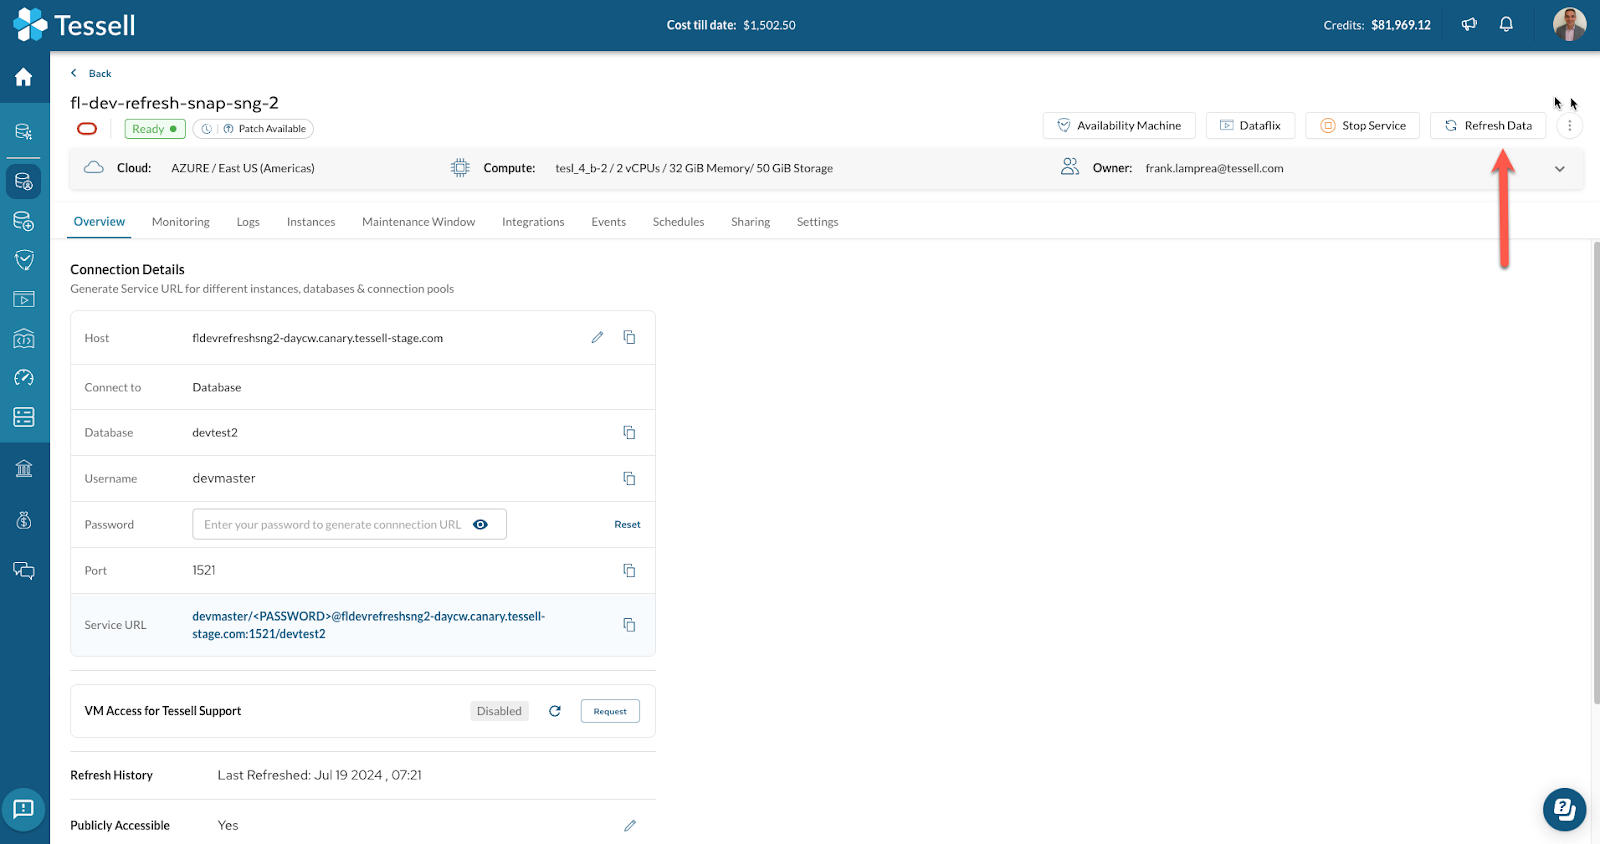This screenshot has height=844, width=1600.
Task: Open the feedback icon at sidebar bottom
Action: (24, 808)
